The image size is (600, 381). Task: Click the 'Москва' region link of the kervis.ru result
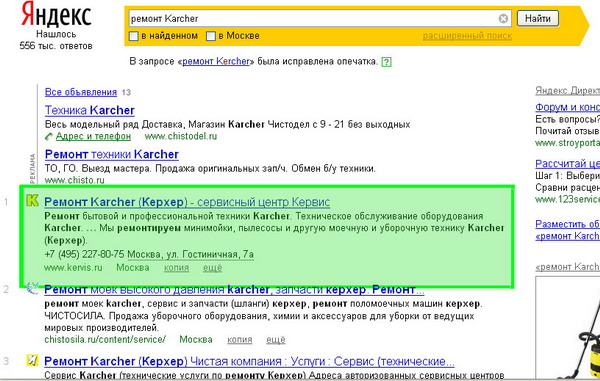[133, 267]
